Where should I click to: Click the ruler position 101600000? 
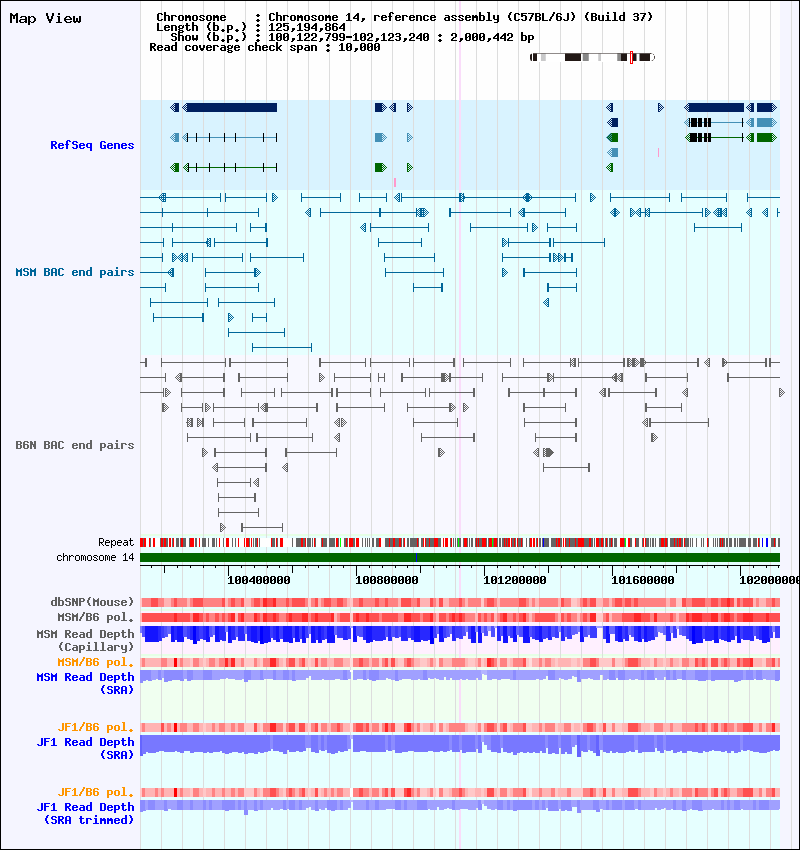point(643,580)
